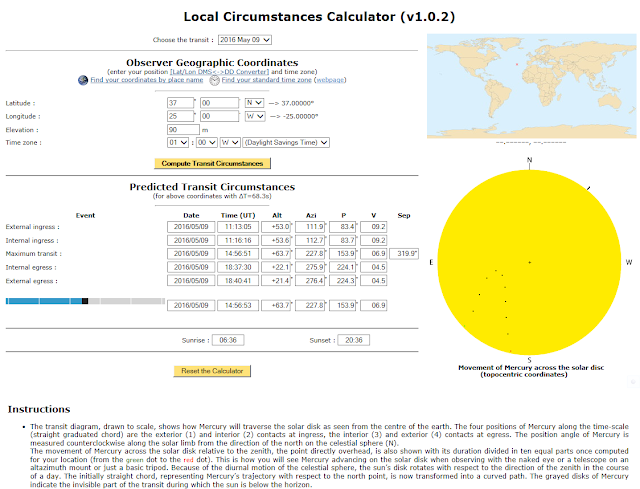Click the Instructions heading

(x=39, y=409)
